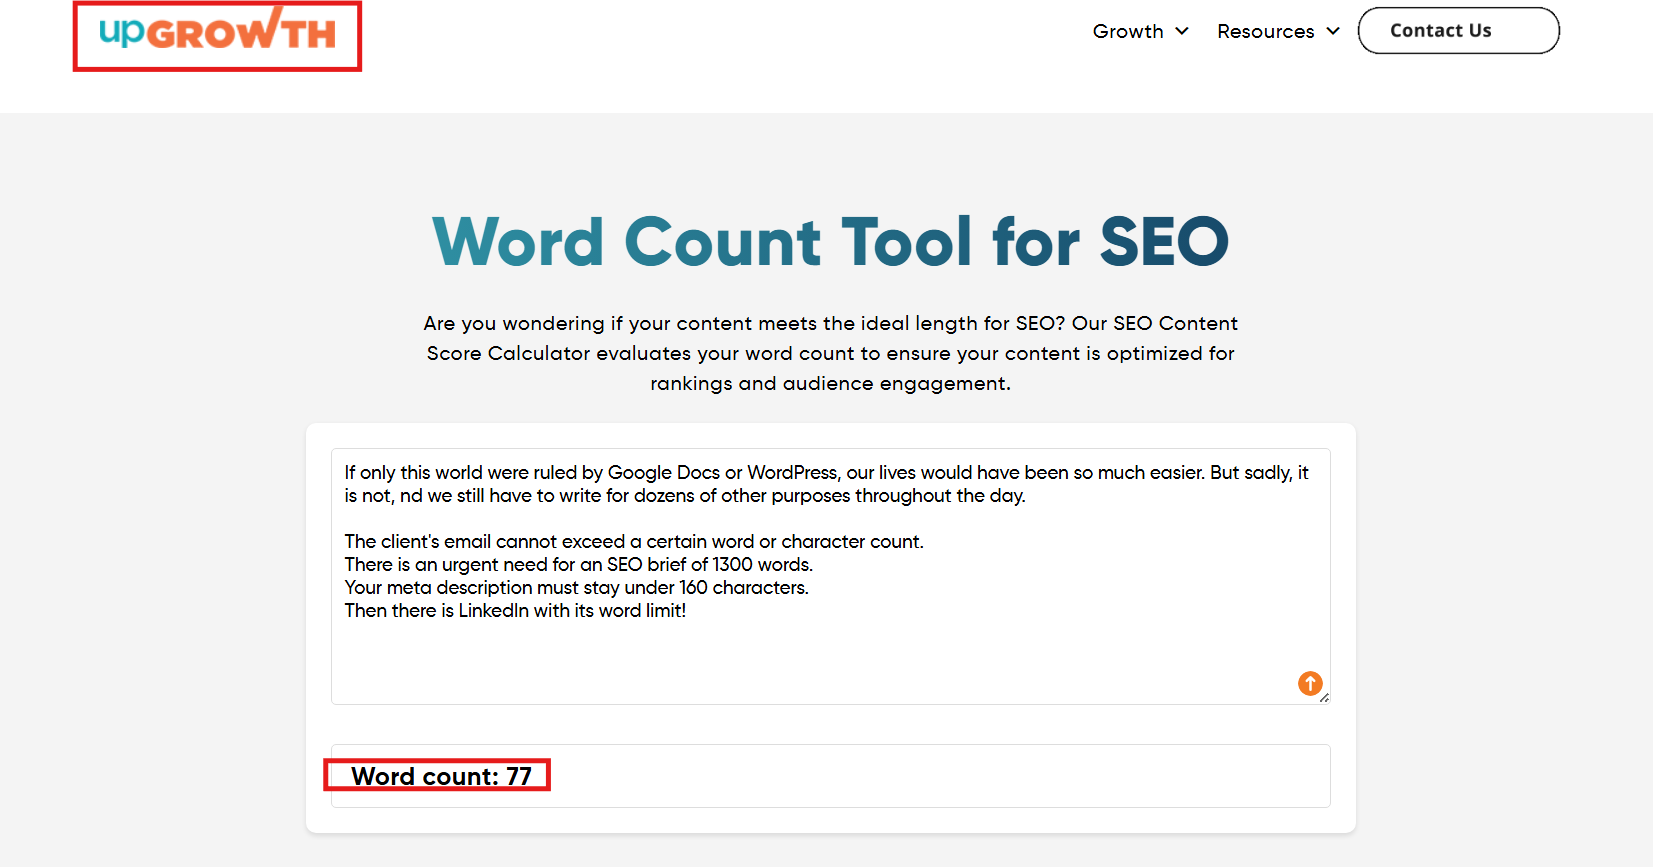Select the Word Count Tool for SEO heading
Image resolution: width=1653 pixels, height=867 pixels.
coord(830,242)
